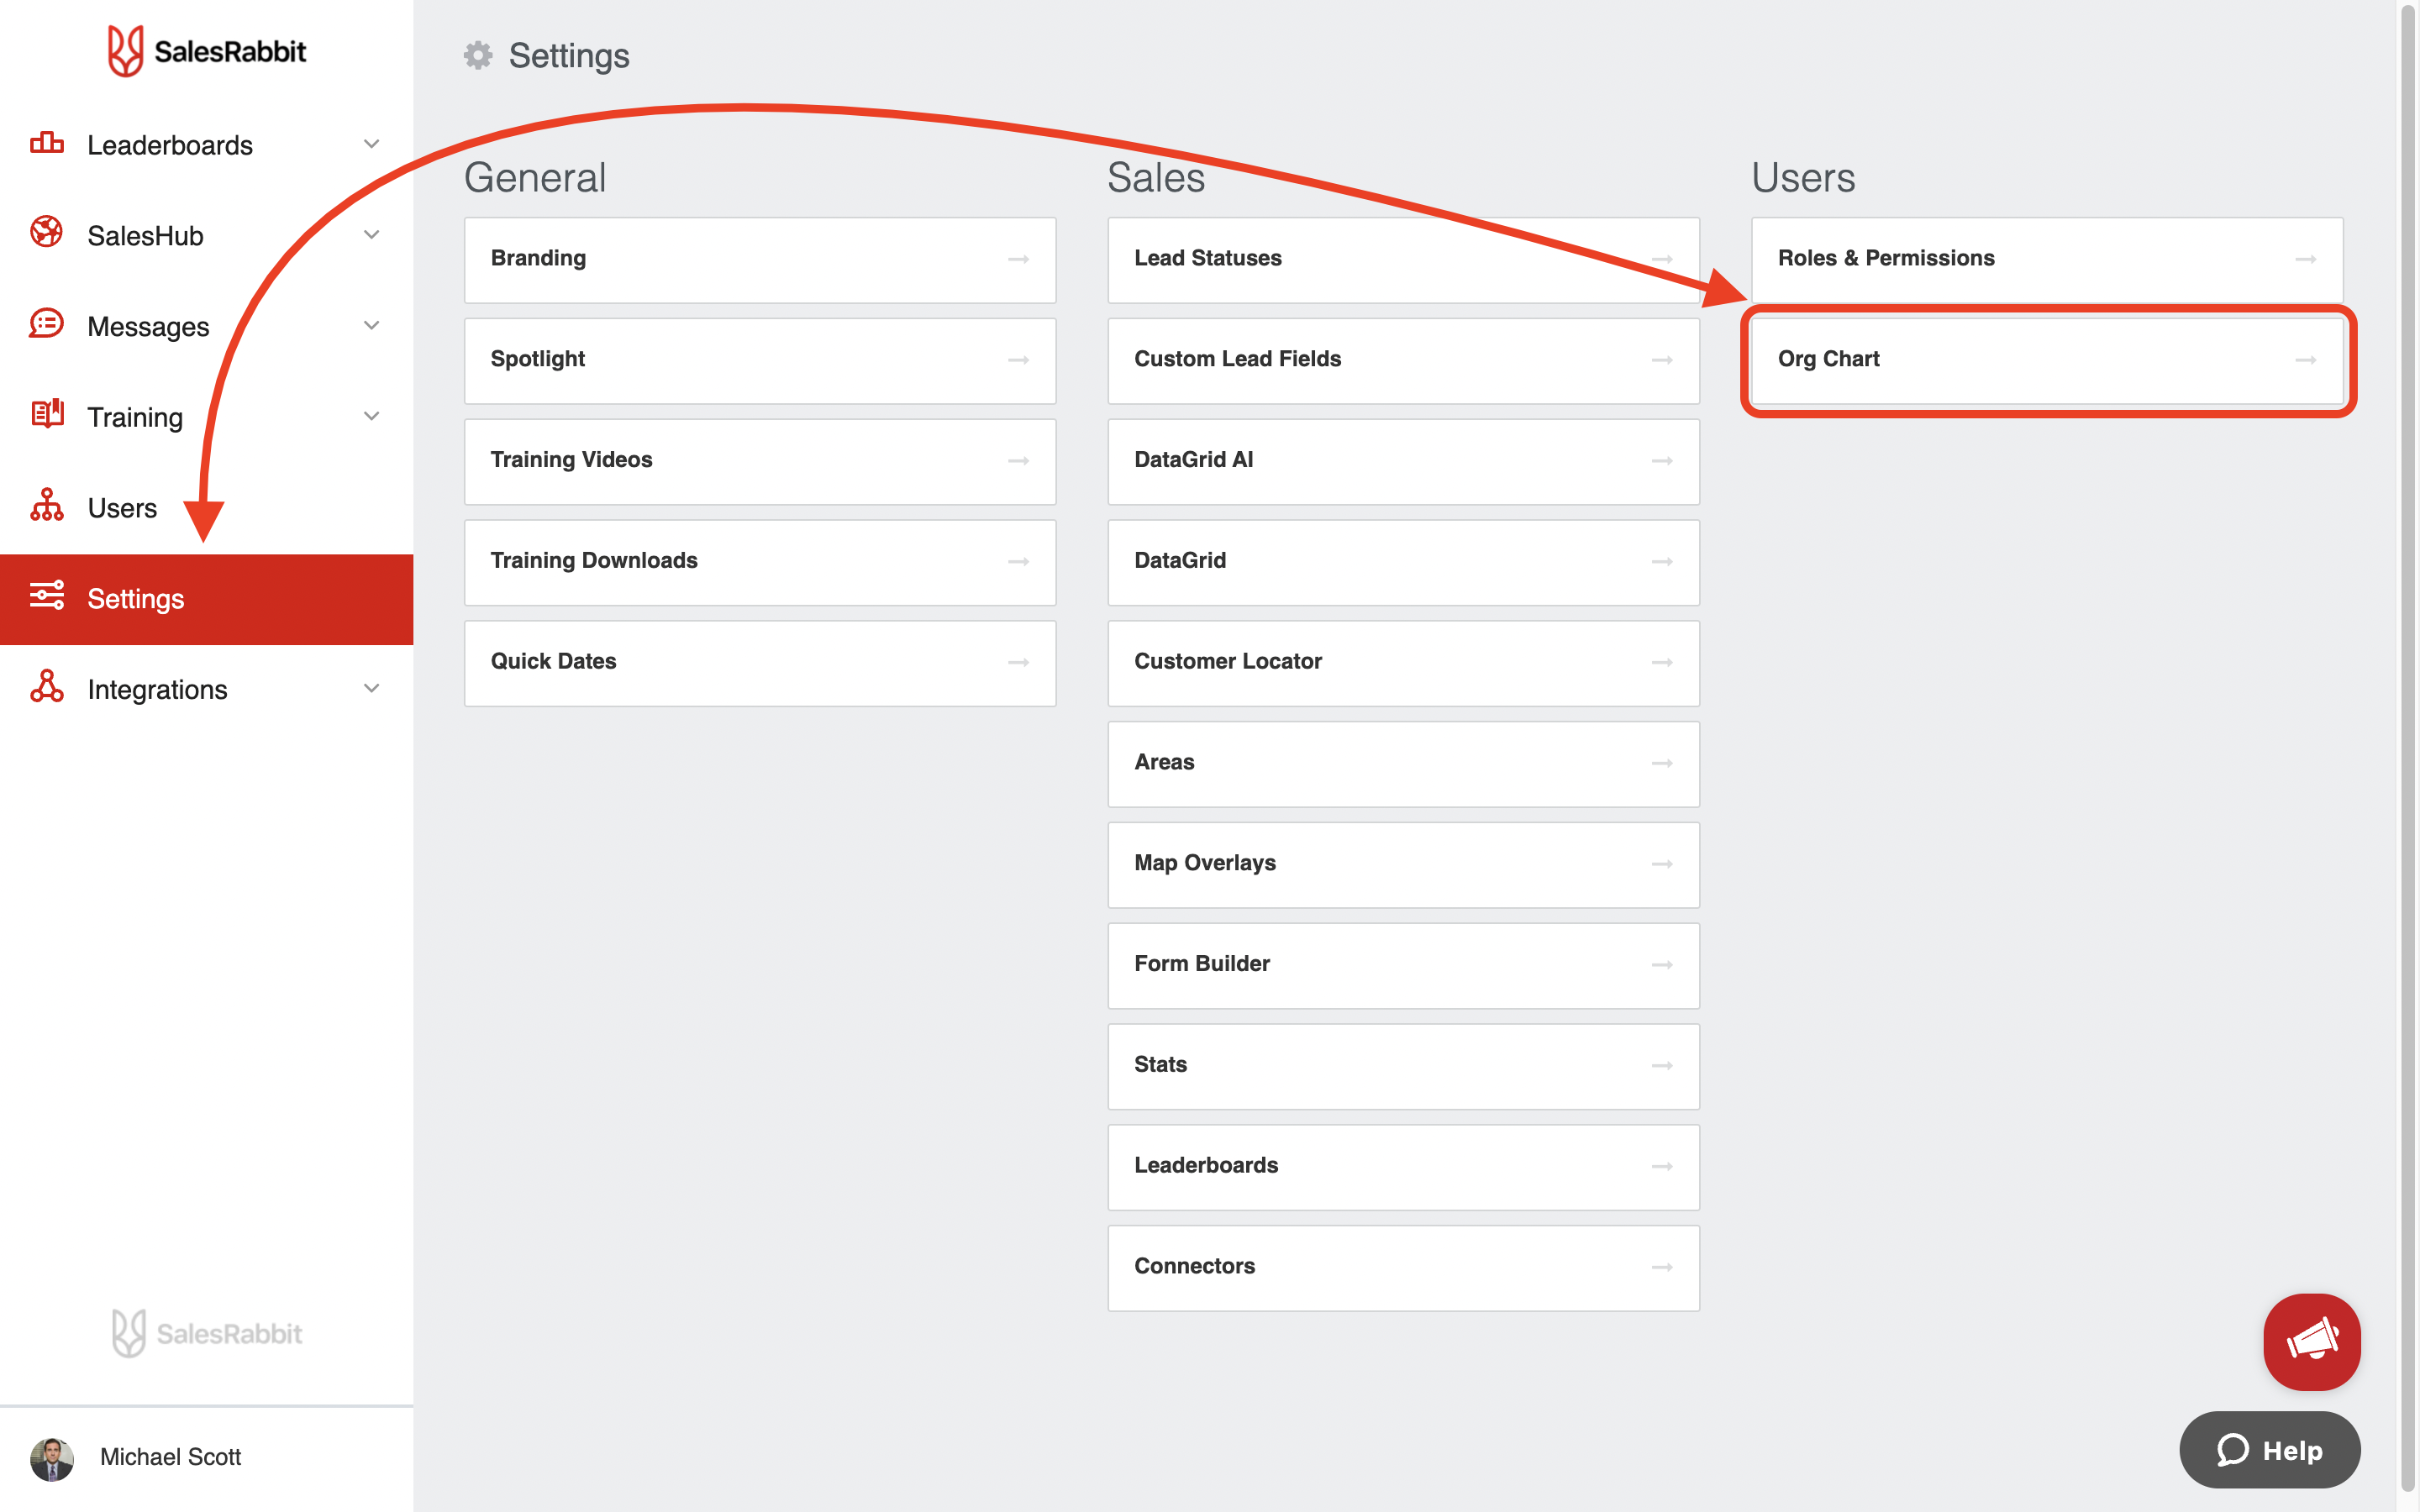Open DataGrid settings
The height and width of the screenshot is (1512, 2420).
(x=1403, y=562)
